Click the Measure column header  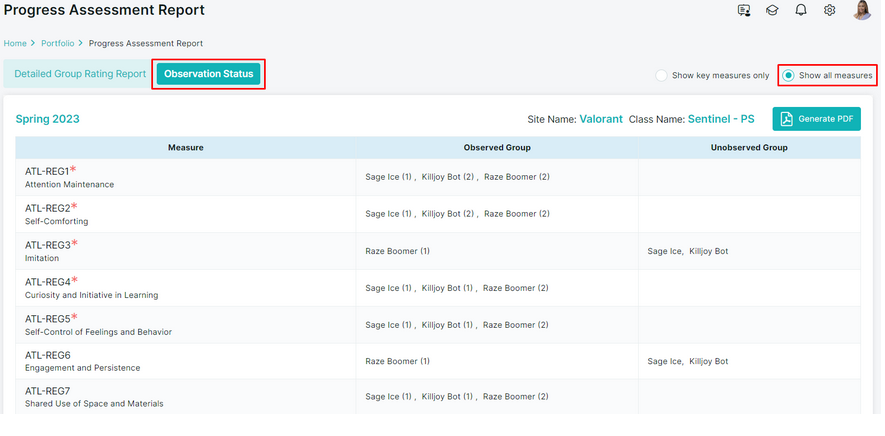(x=185, y=148)
